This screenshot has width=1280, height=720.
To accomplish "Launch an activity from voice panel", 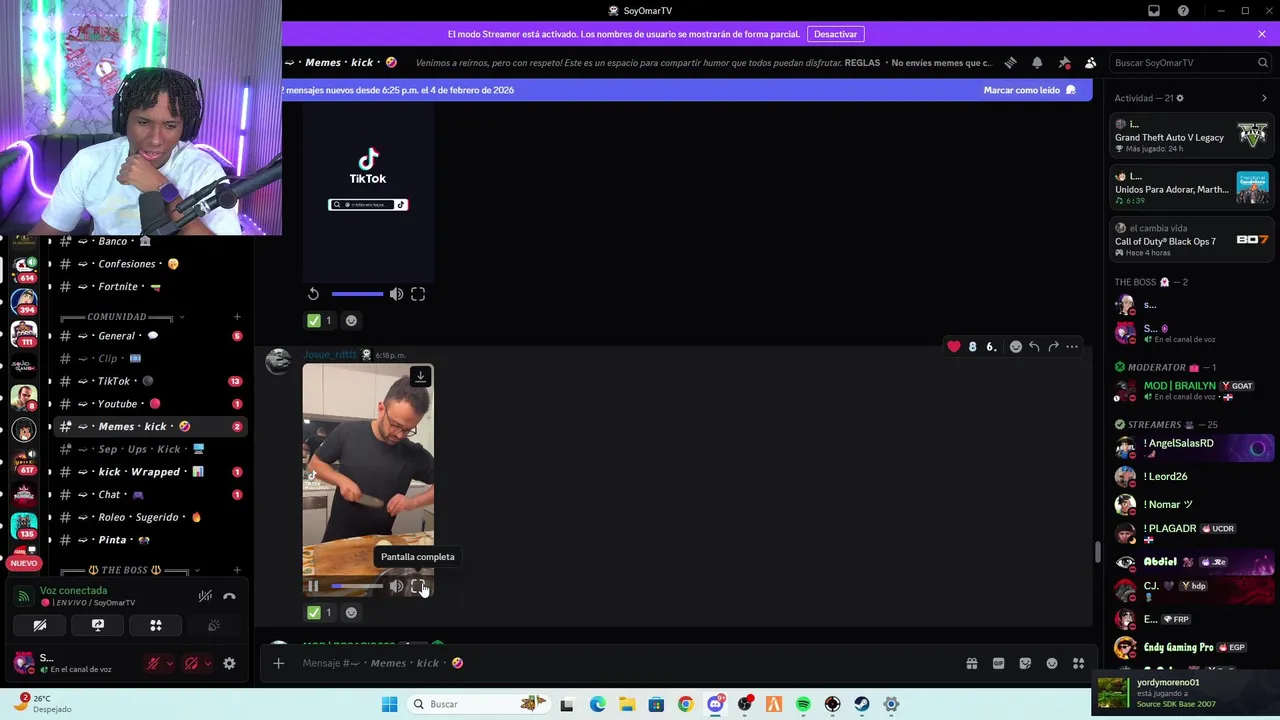I will [x=156, y=625].
